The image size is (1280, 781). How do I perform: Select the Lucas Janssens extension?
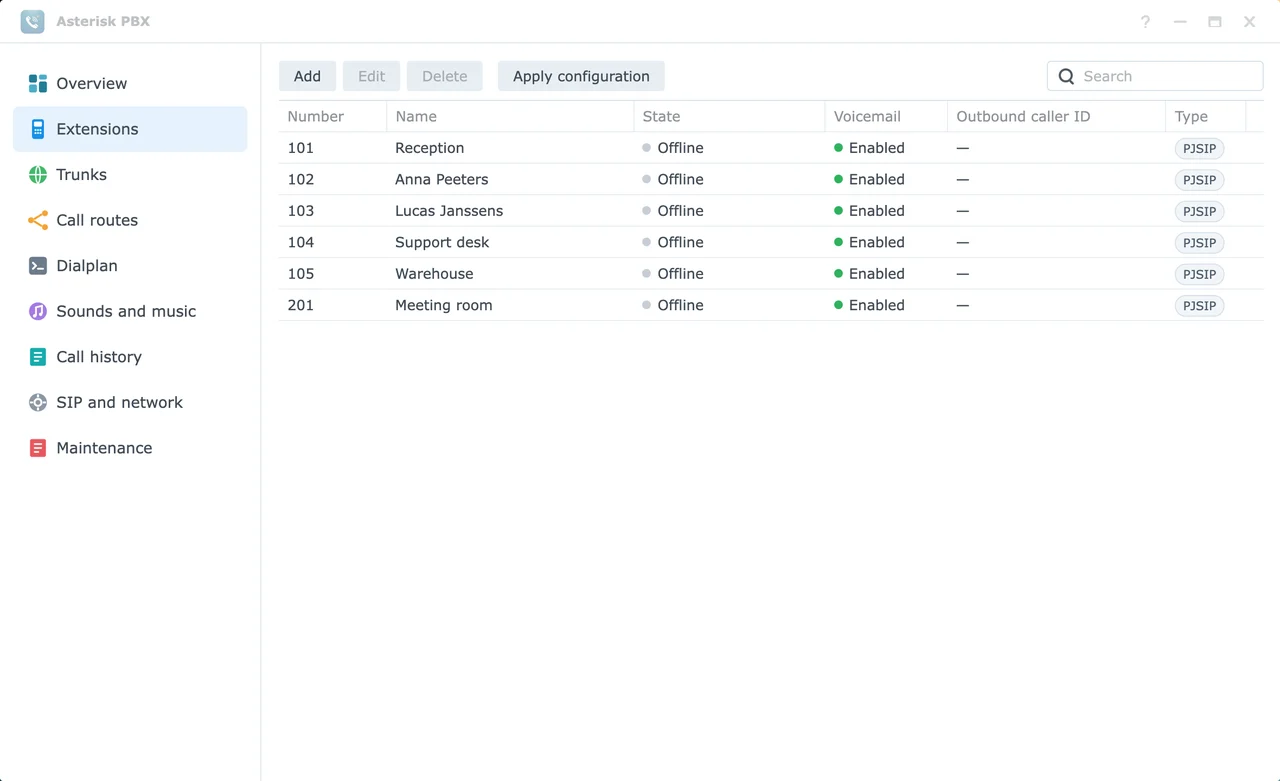tap(771, 211)
